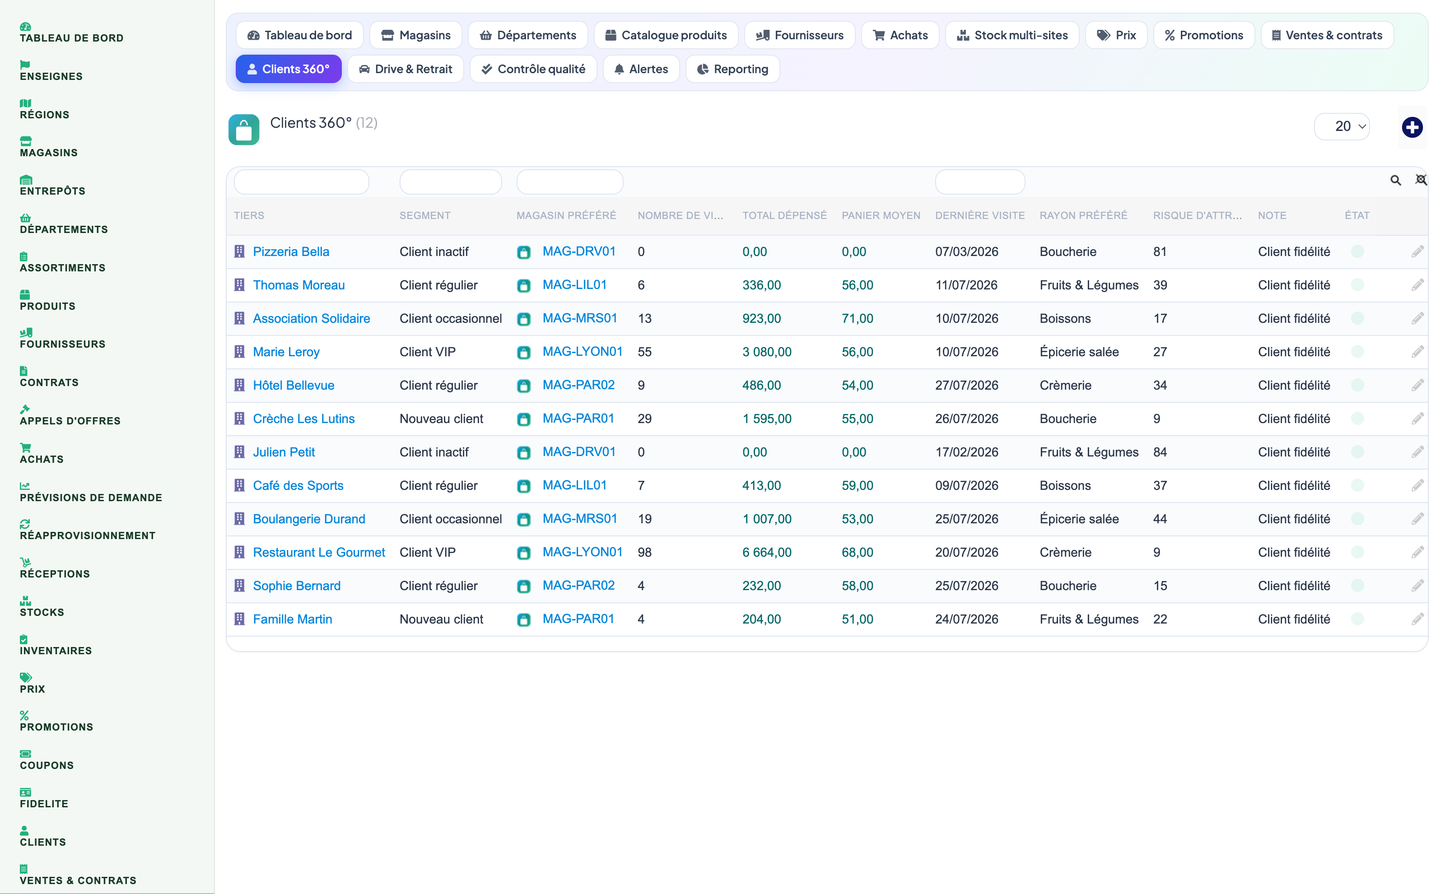This screenshot has width=1445, height=894.
Task: Open Tableau de bord in sidebar
Action: (72, 33)
